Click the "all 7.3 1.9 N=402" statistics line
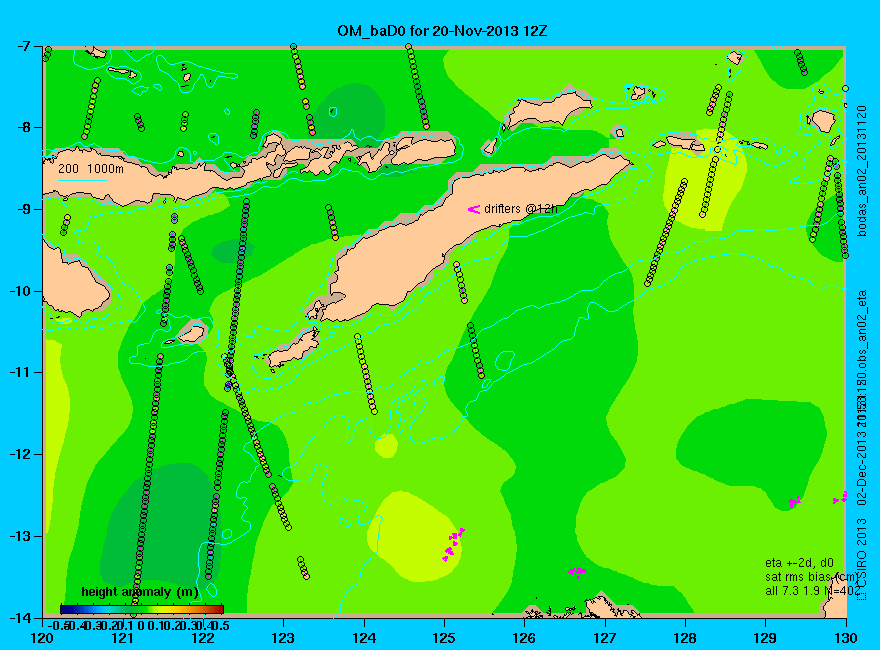 [x=812, y=591]
